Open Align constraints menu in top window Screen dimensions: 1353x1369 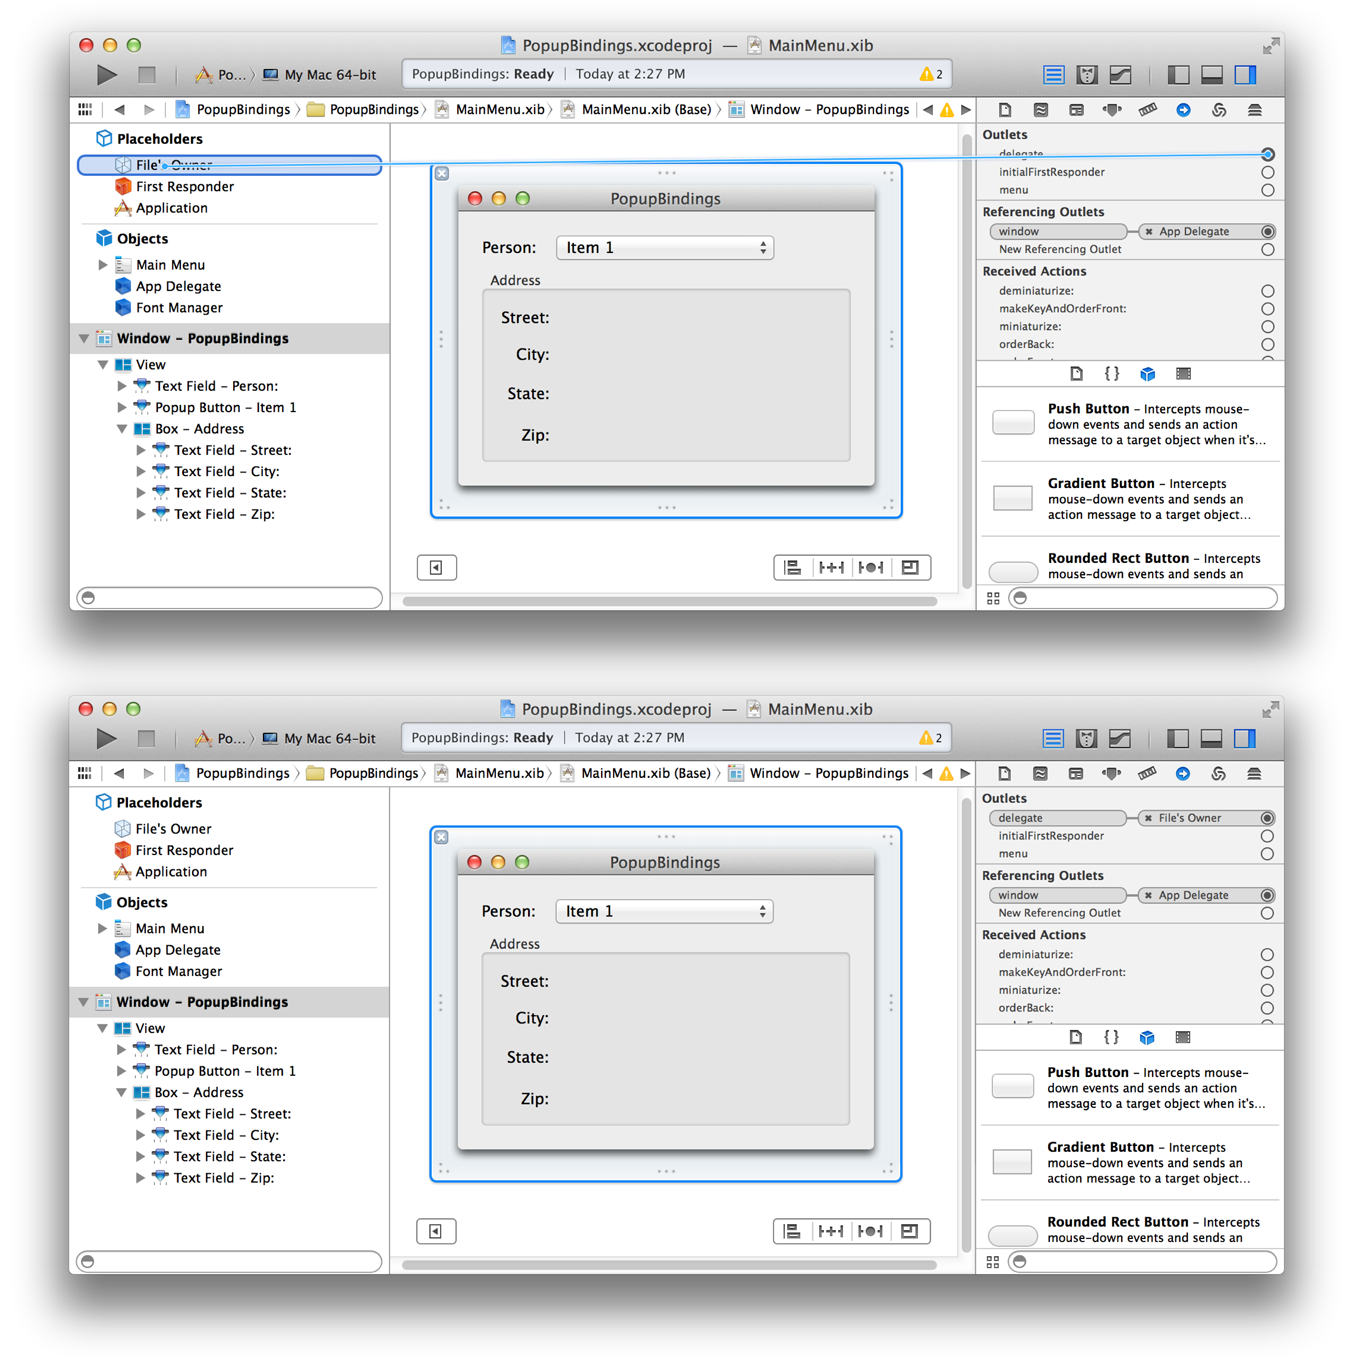click(x=793, y=568)
